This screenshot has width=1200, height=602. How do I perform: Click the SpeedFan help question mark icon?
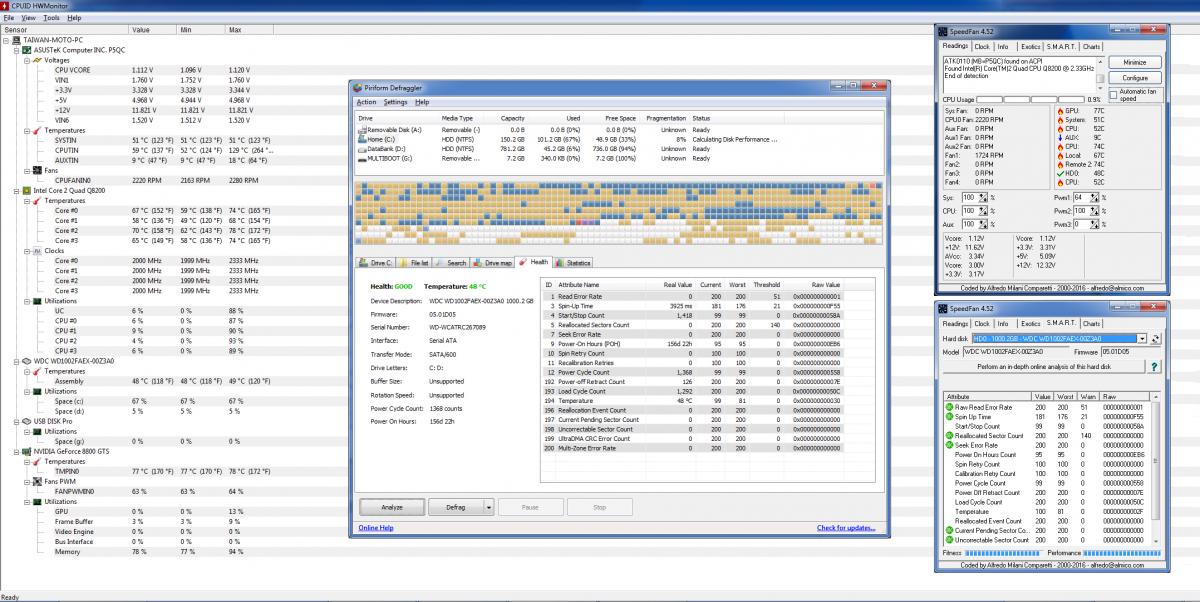click(1154, 367)
